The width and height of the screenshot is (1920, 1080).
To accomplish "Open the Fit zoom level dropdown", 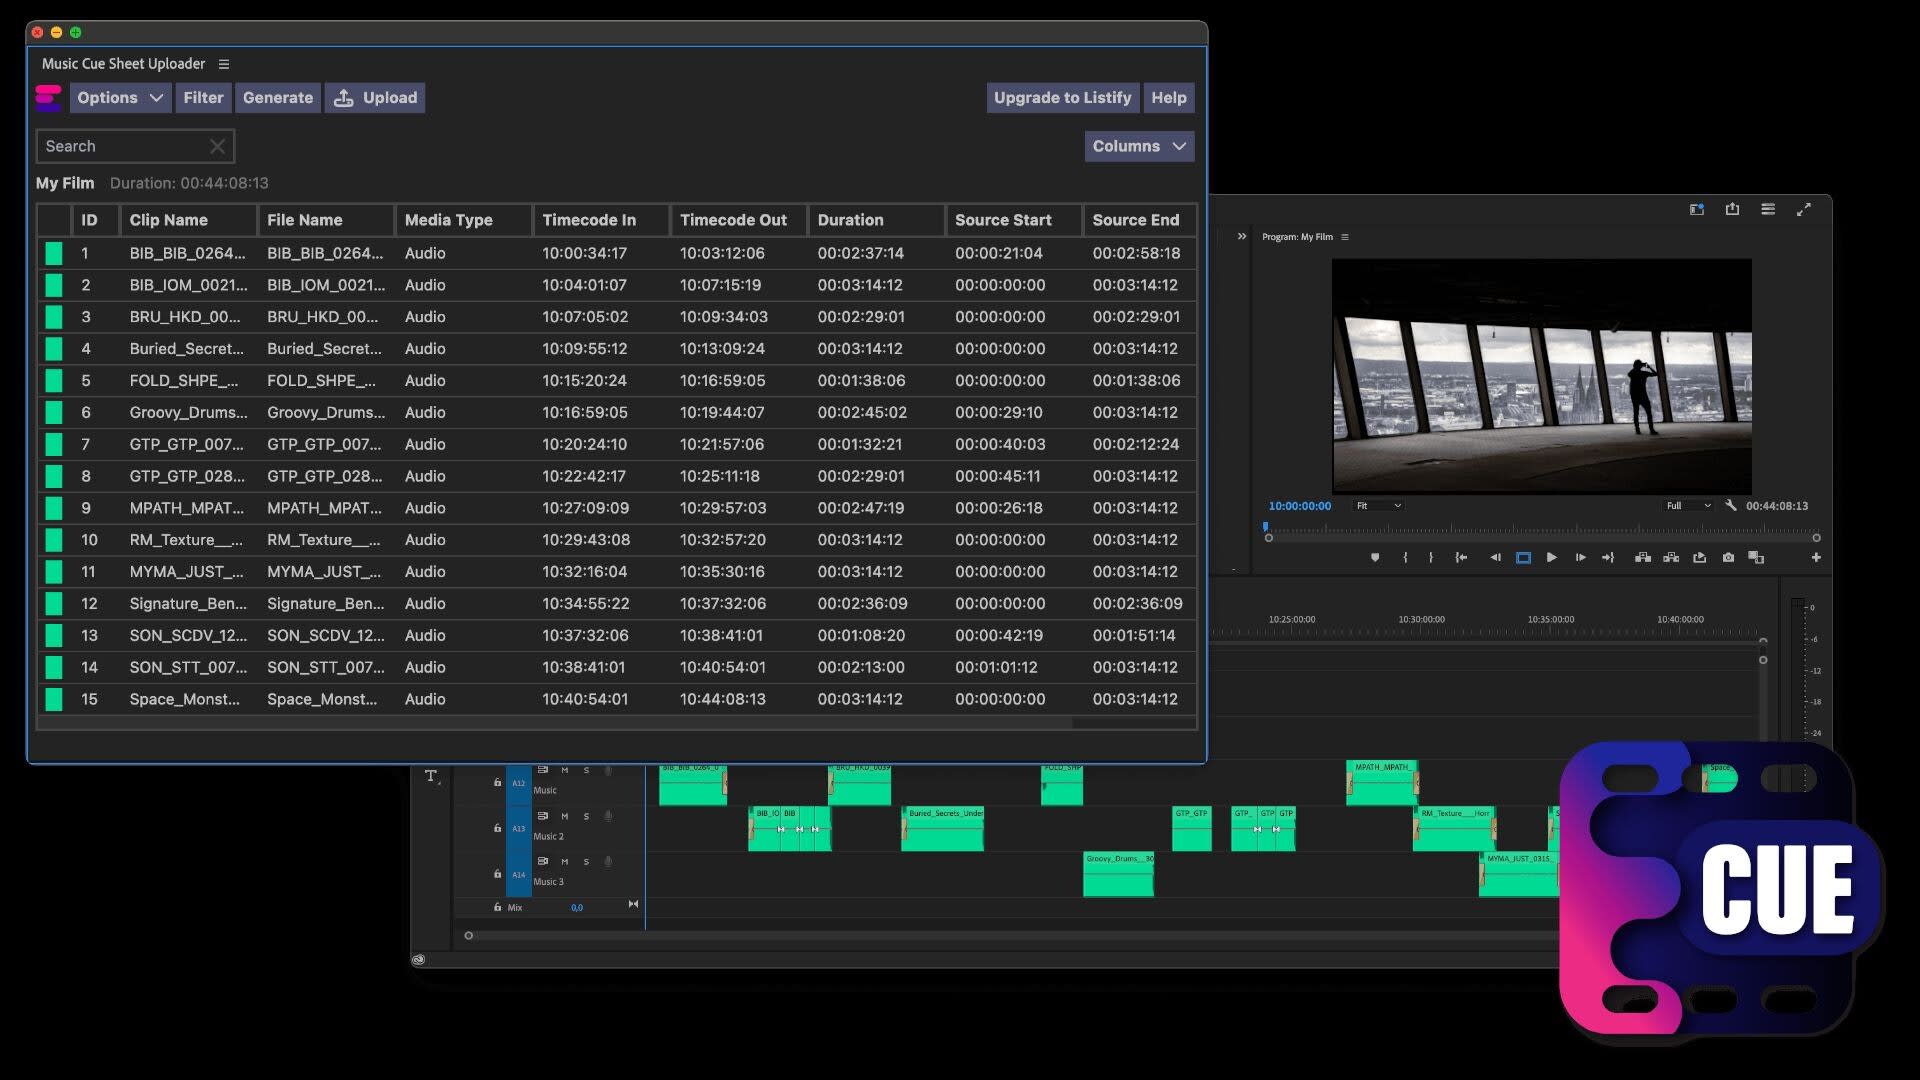I will tap(1379, 506).
